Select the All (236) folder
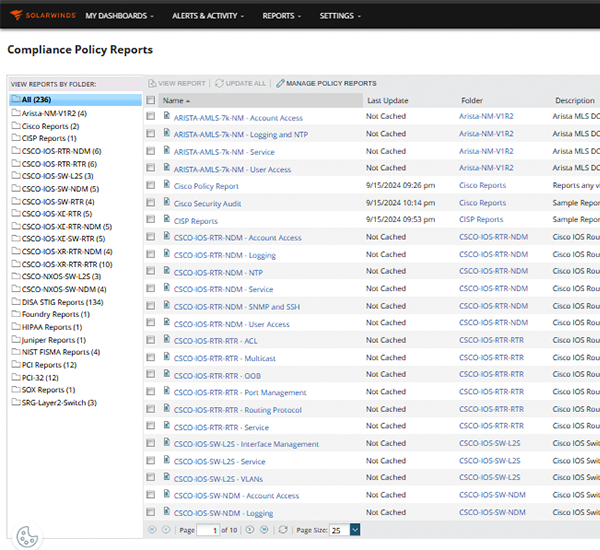 pyautogui.click(x=75, y=100)
